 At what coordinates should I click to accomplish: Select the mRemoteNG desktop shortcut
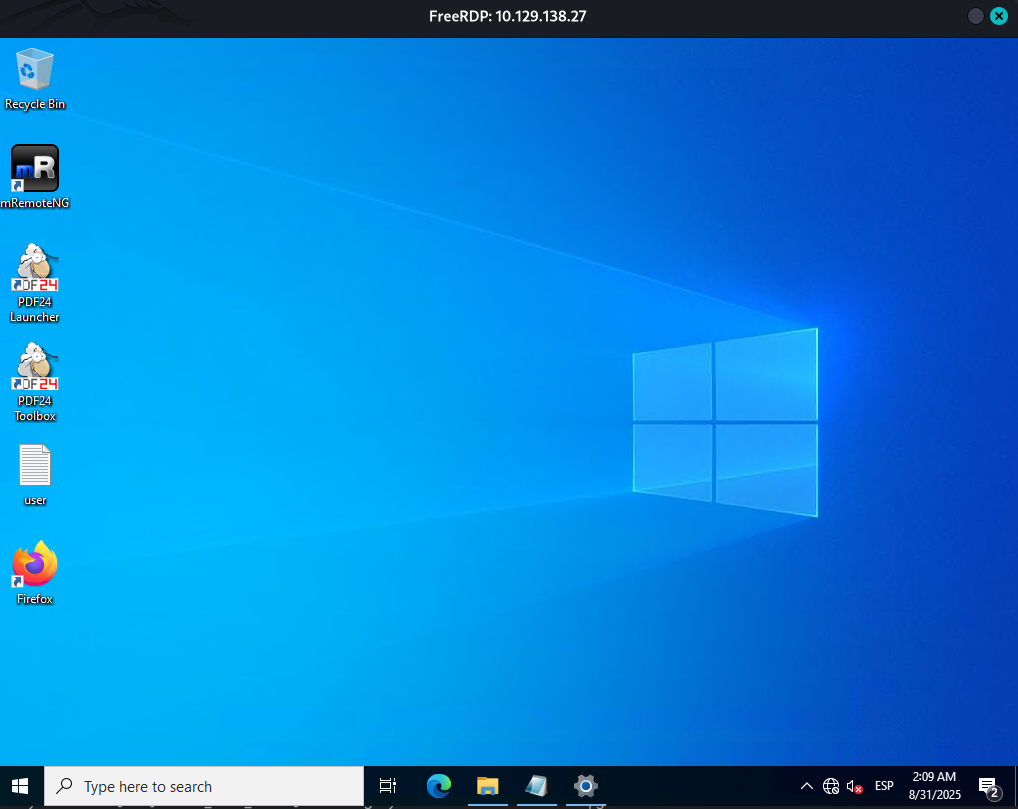(x=34, y=177)
